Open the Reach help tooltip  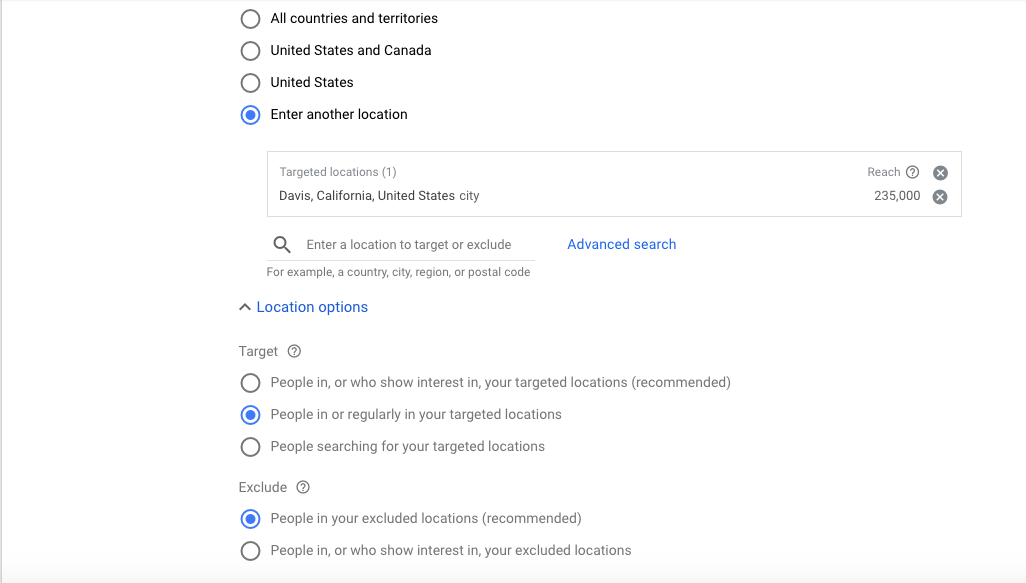[x=912, y=172]
